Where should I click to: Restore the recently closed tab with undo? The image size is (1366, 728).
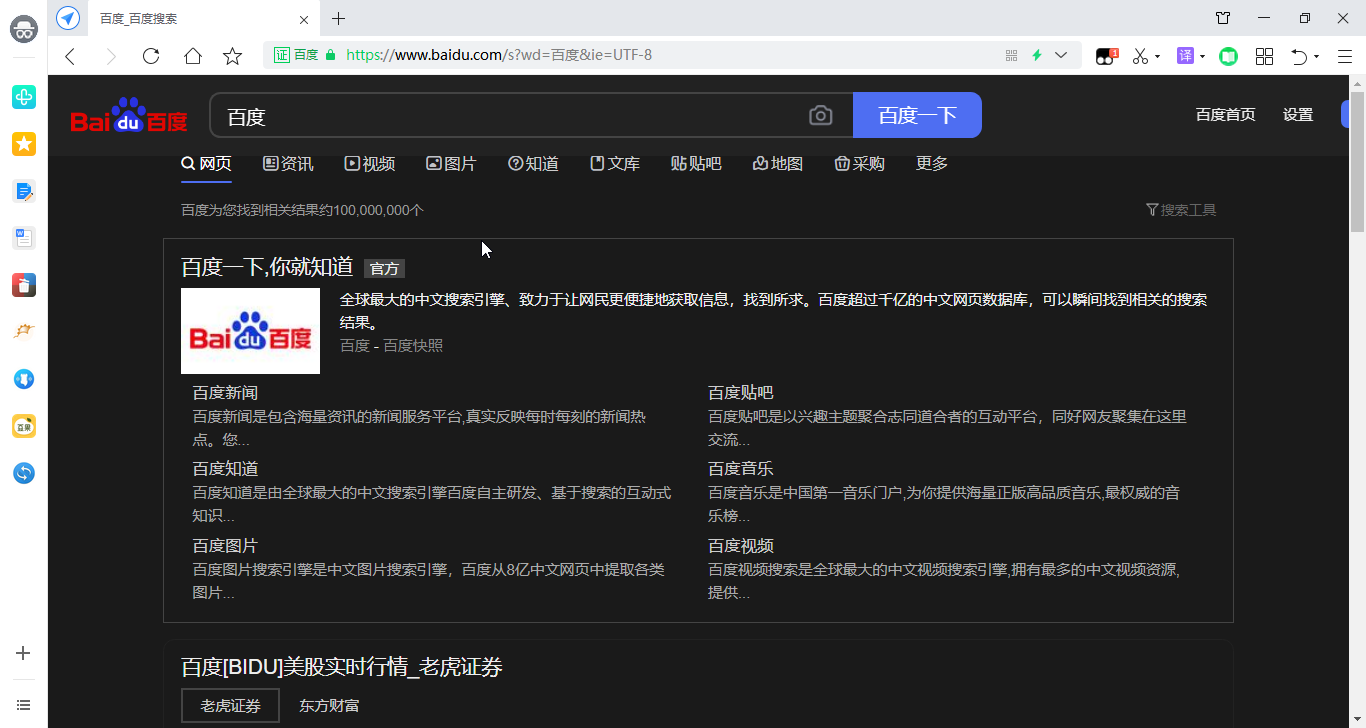point(1299,57)
